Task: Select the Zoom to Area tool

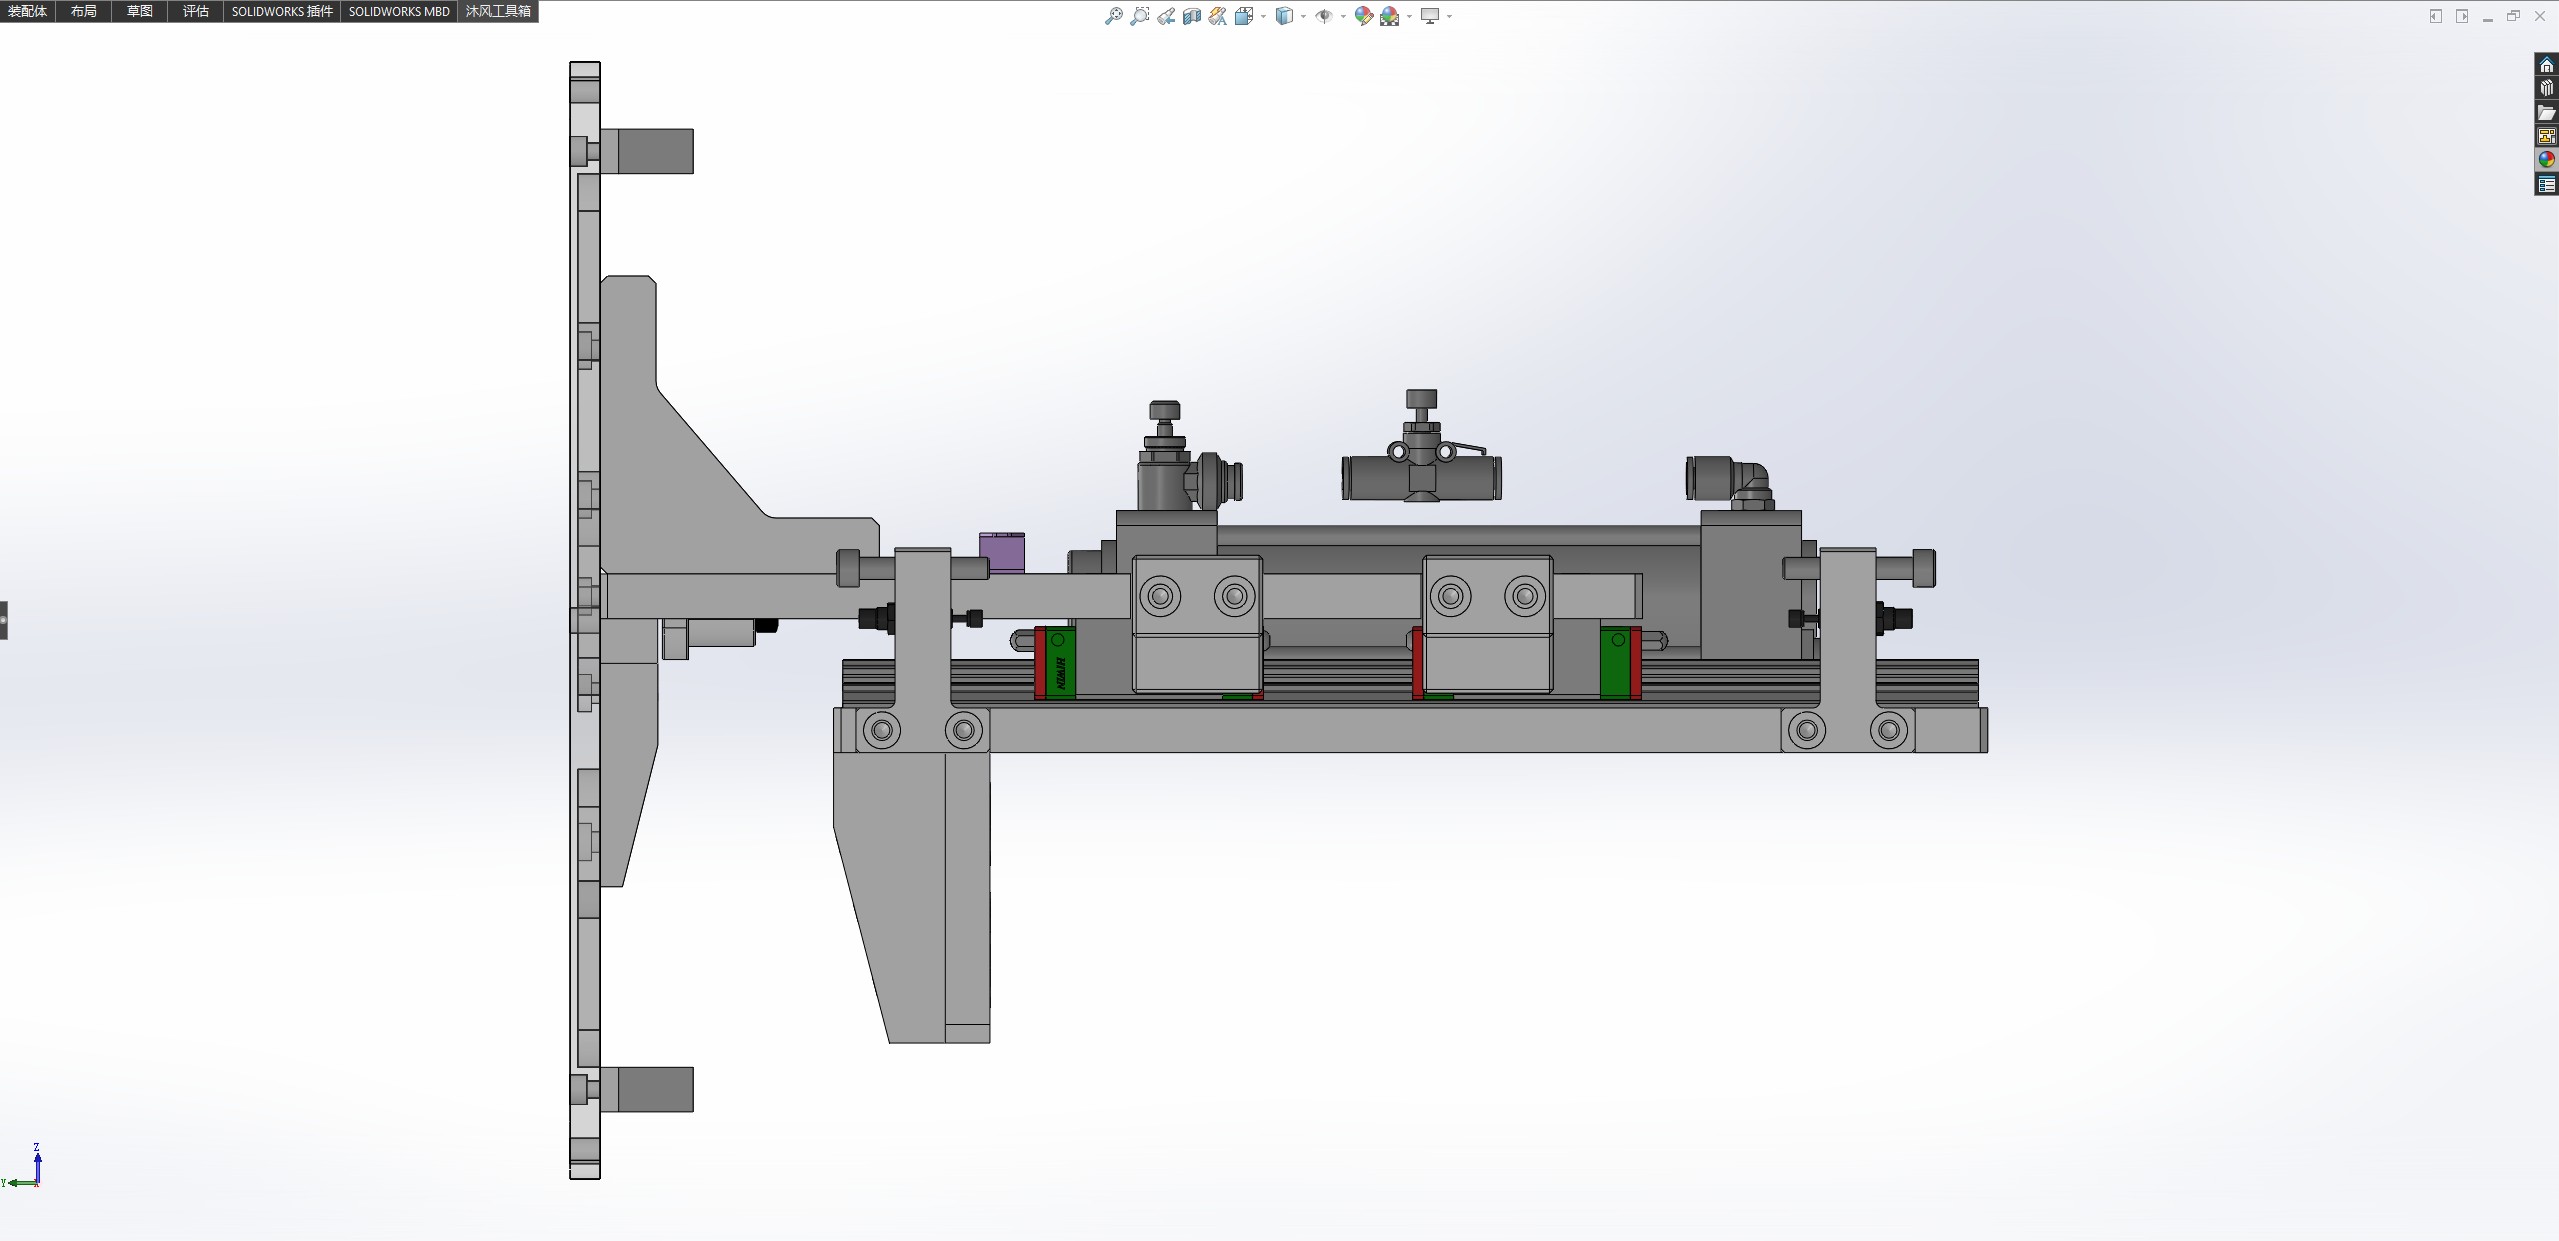Action: (x=1139, y=16)
